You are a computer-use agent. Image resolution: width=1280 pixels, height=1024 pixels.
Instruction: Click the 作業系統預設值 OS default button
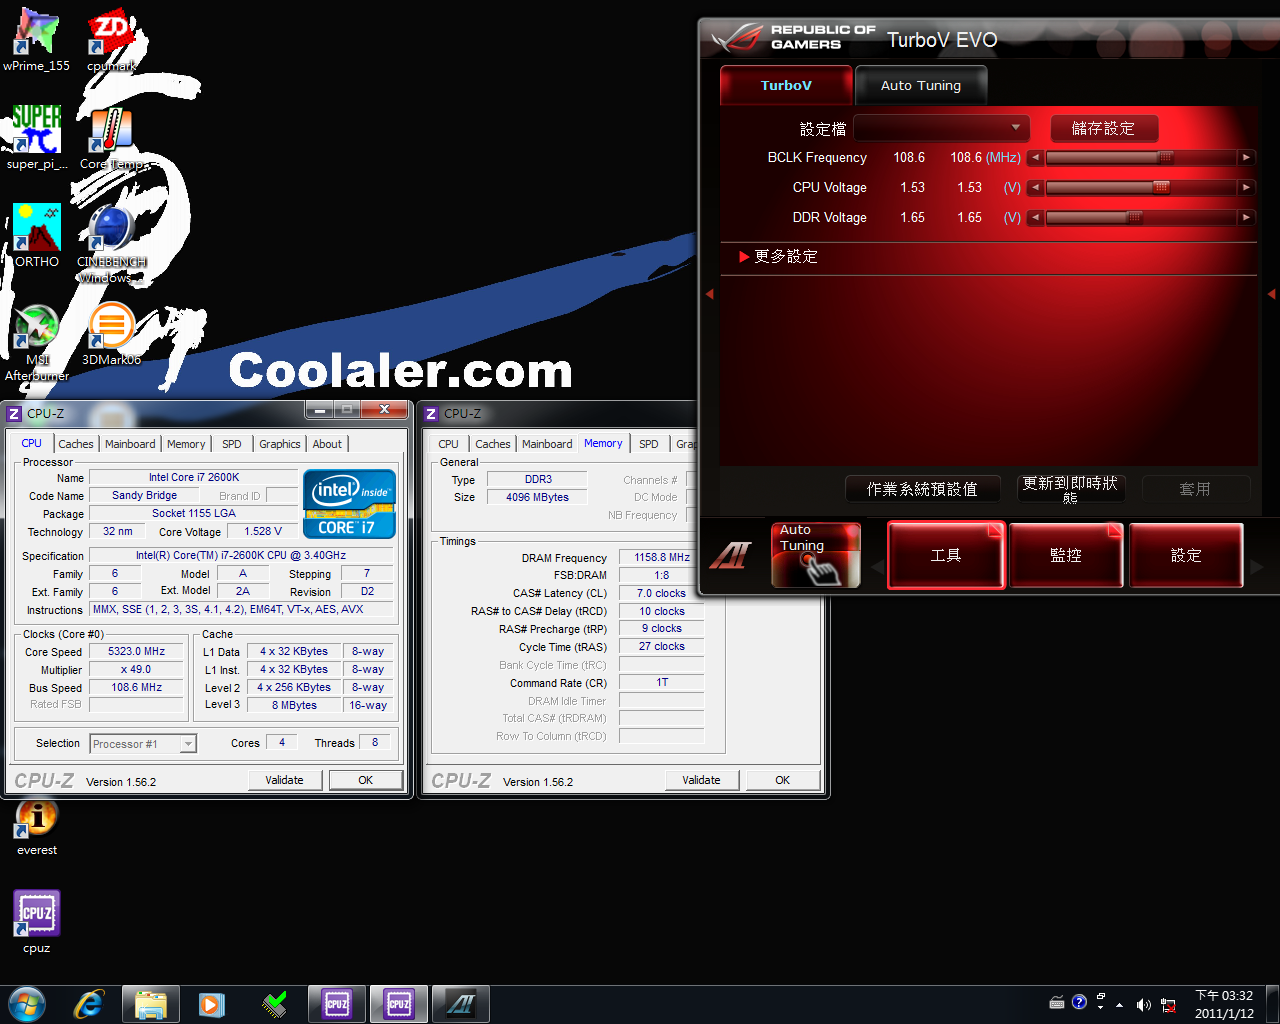(922, 489)
